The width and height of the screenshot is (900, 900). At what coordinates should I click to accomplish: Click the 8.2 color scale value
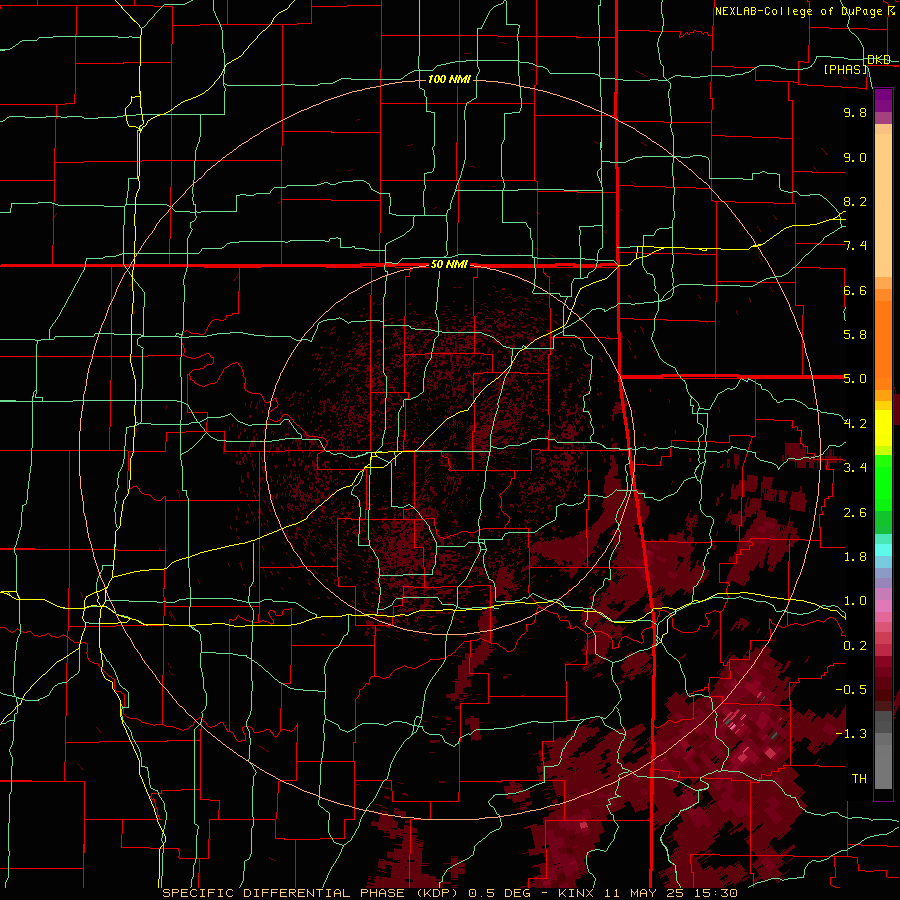pyautogui.click(x=855, y=201)
